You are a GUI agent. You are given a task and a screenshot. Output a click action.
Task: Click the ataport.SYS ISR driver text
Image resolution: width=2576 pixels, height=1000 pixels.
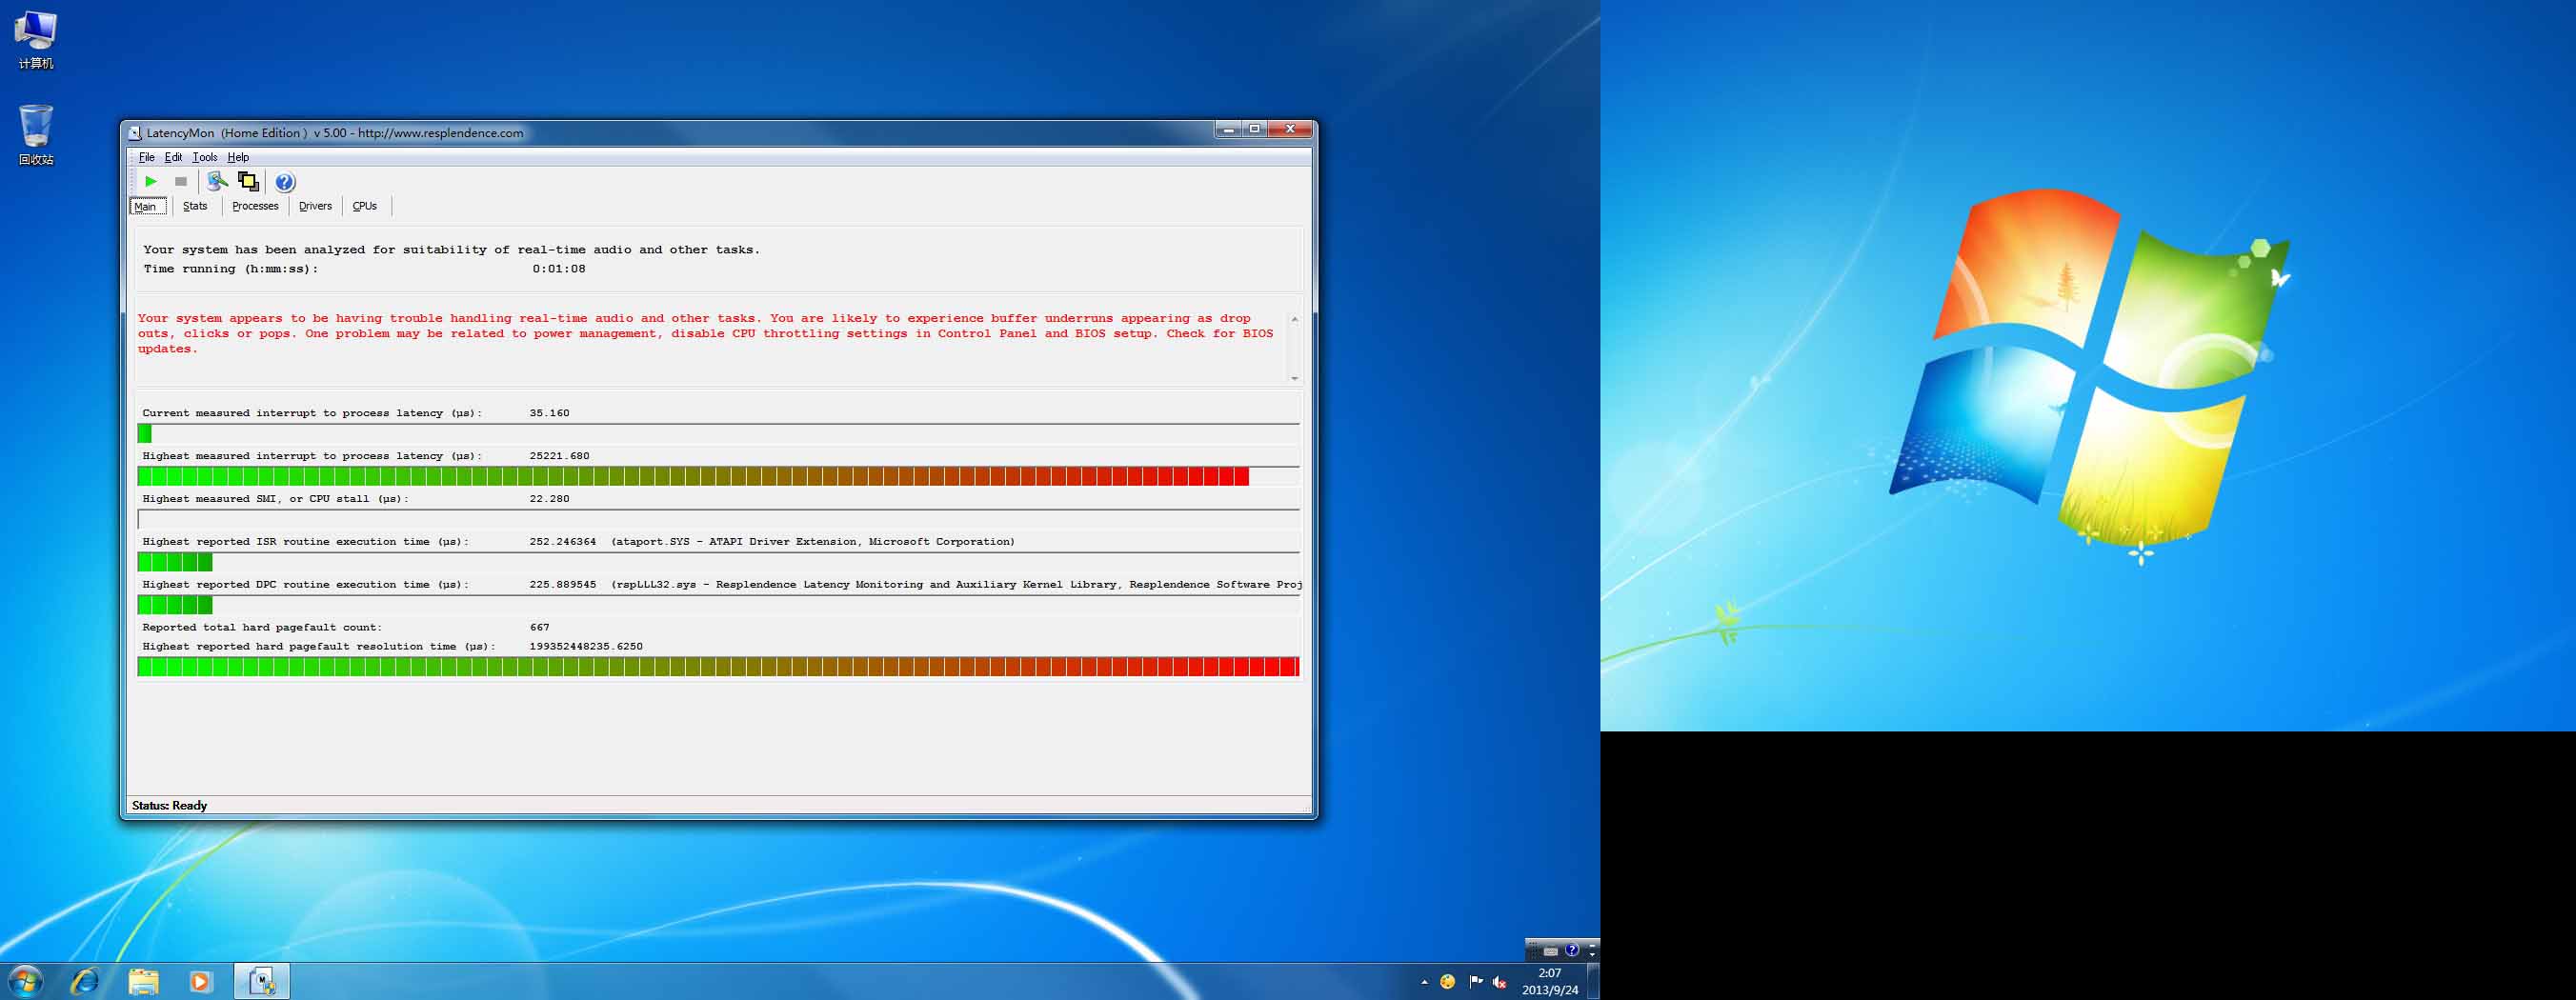point(812,542)
